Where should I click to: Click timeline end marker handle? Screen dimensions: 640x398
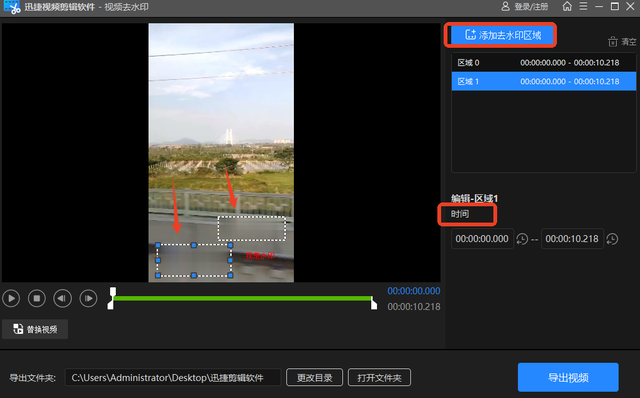373,303
